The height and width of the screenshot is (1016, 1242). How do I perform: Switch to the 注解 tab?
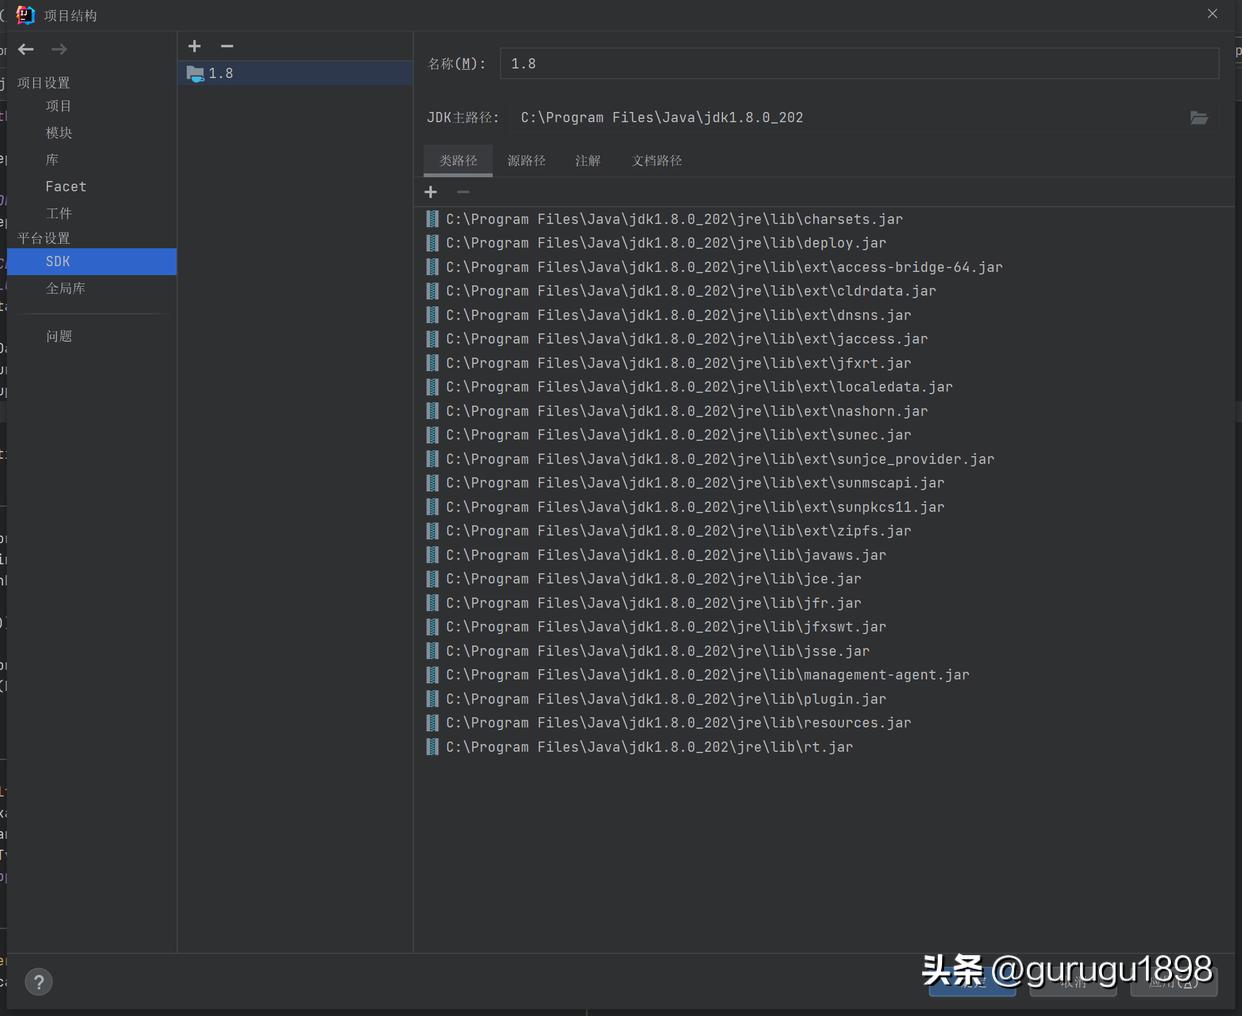pos(588,160)
